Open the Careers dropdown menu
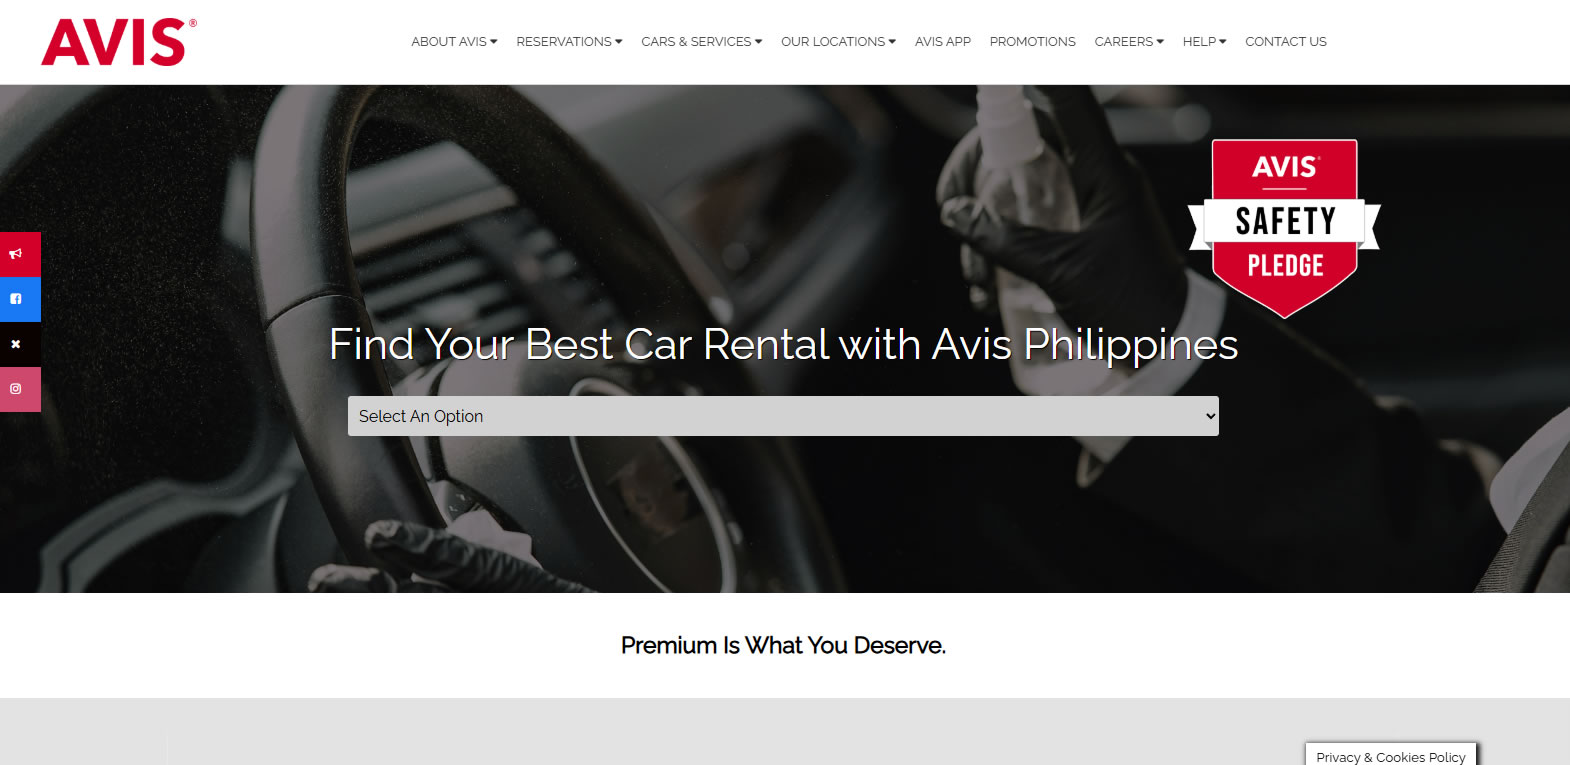Image resolution: width=1570 pixels, height=765 pixels. [1129, 42]
